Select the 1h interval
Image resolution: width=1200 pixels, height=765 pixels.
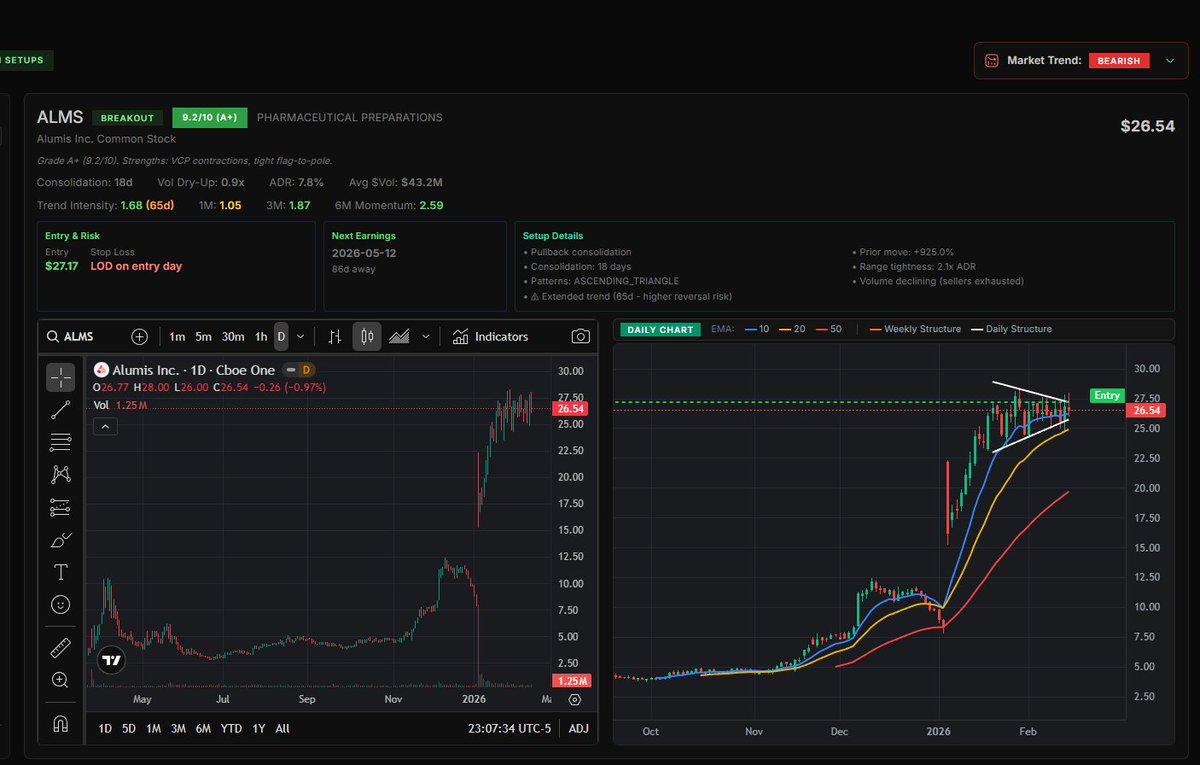261,336
